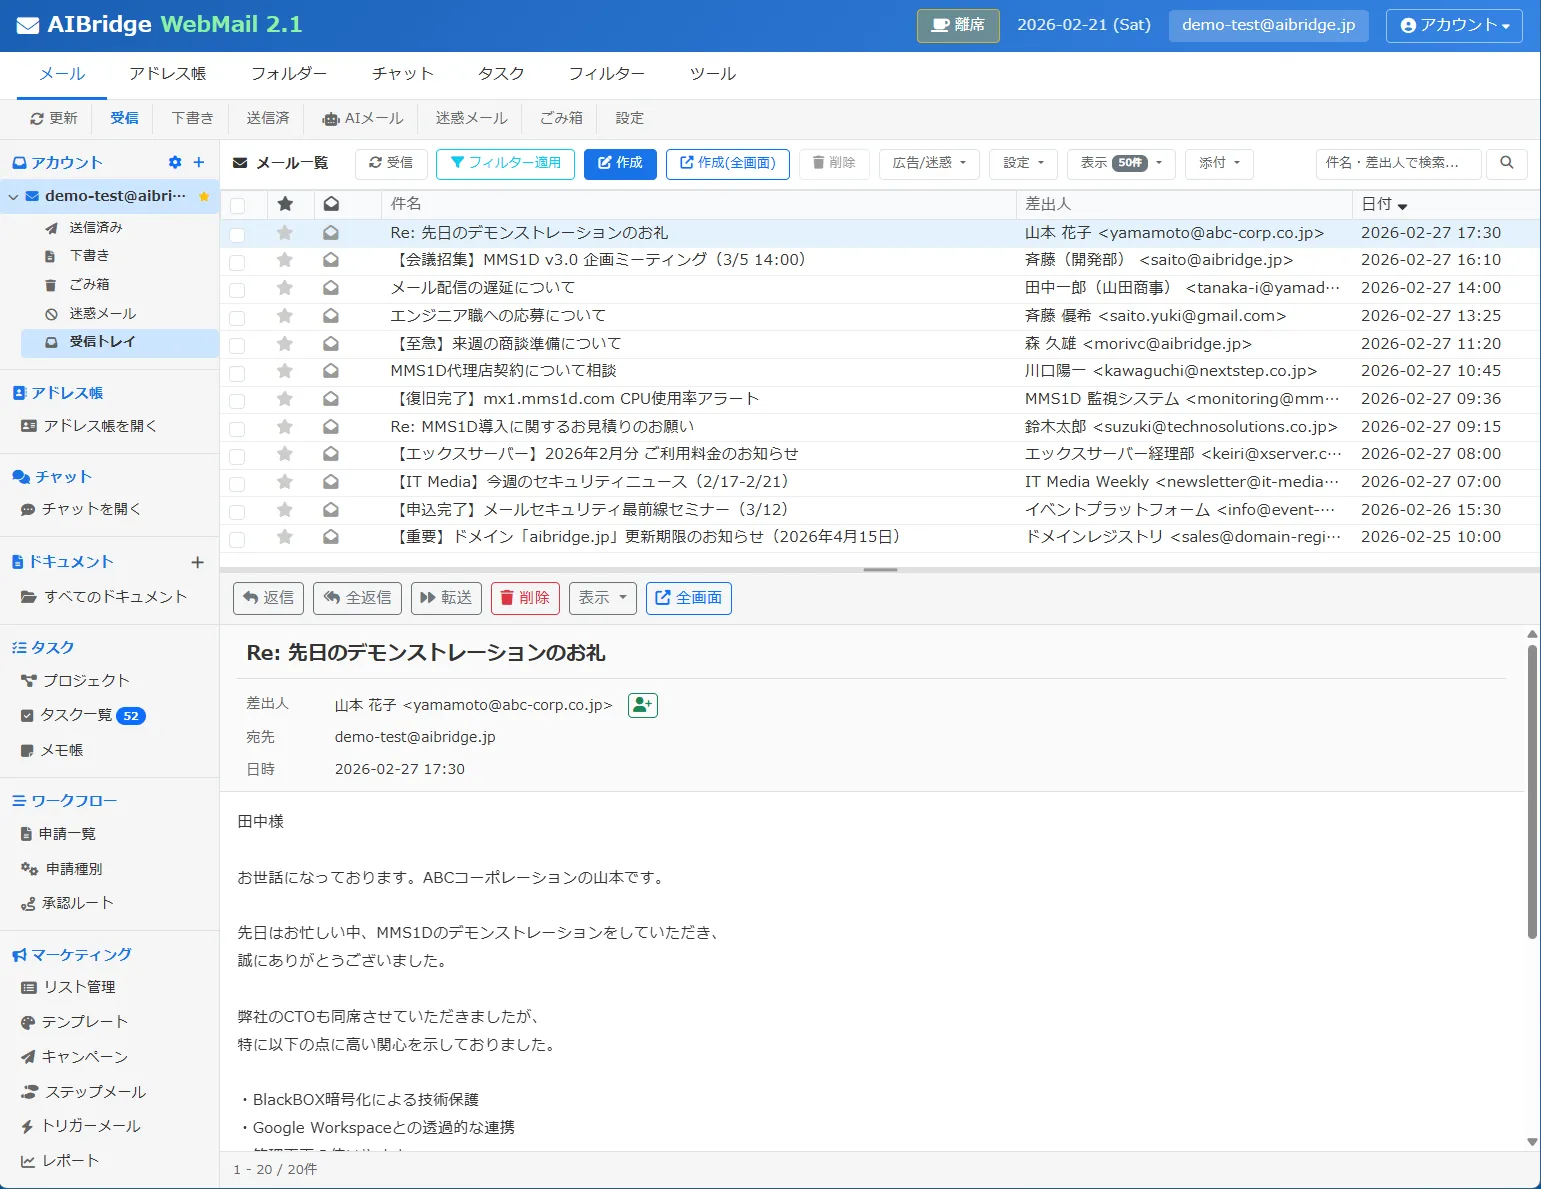Add a new account with the plus icon
This screenshot has width=1541, height=1189.
pyautogui.click(x=198, y=161)
